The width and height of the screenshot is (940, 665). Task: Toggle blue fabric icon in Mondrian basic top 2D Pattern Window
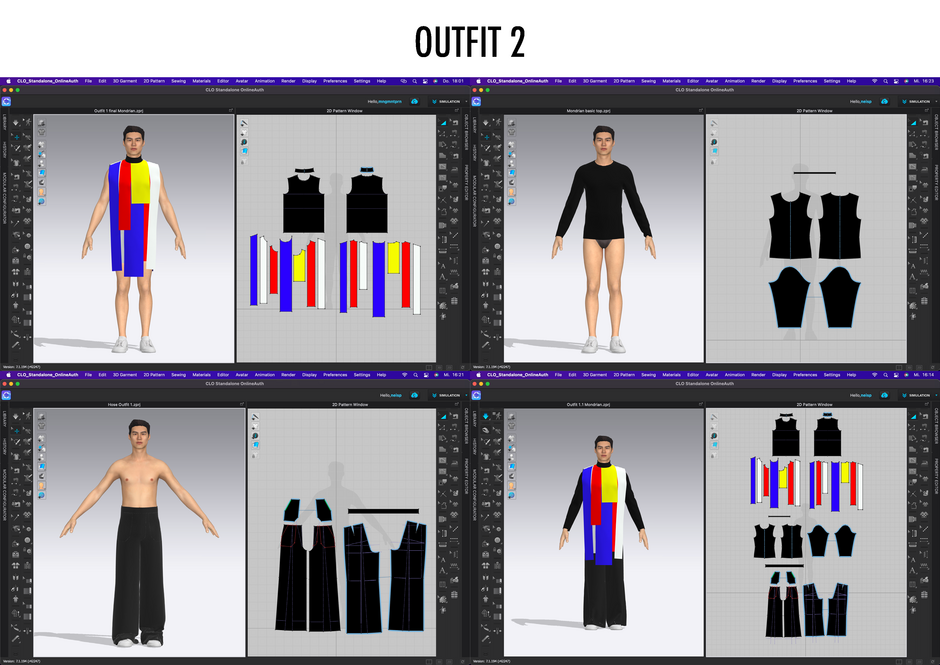coord(714,151)
